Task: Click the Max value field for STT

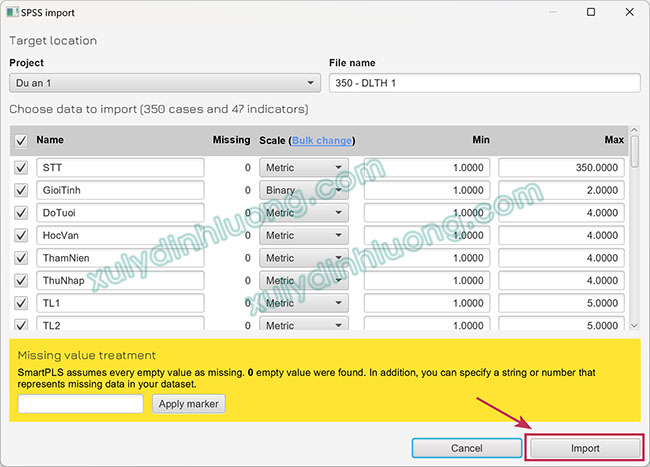Action: 565,167
